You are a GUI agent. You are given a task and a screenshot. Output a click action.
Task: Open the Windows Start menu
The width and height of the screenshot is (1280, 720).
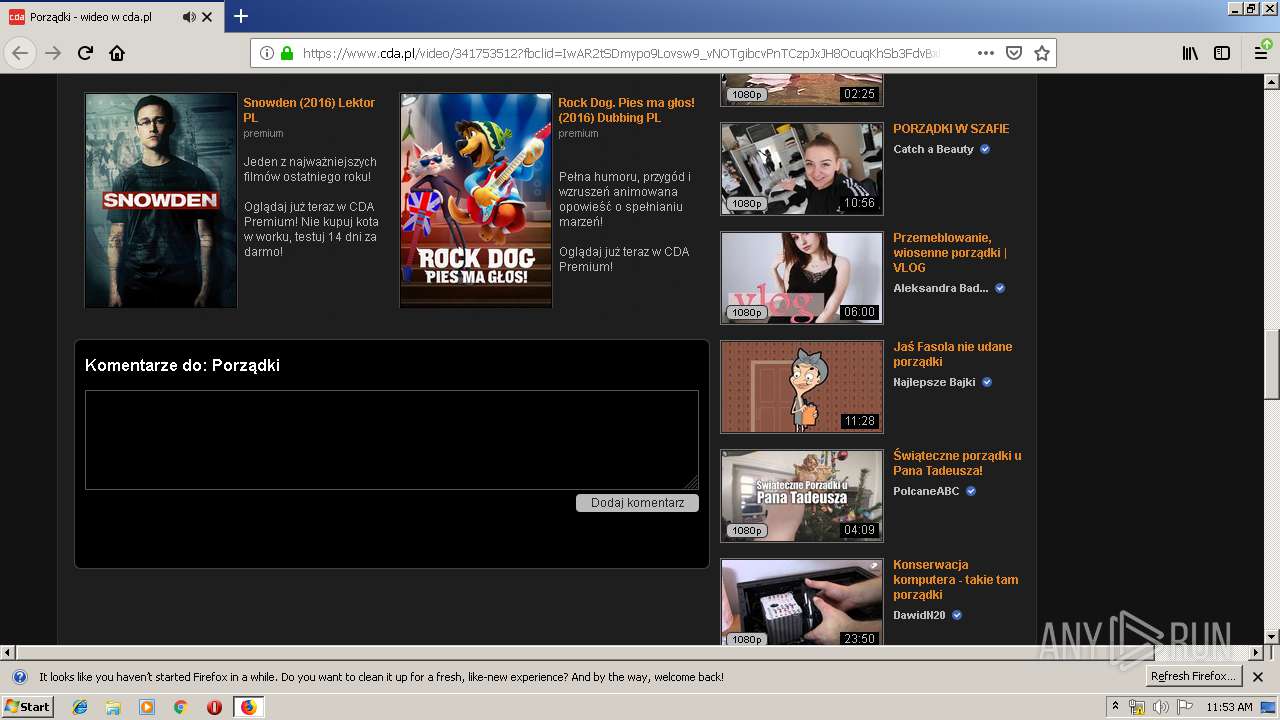coord(28,707)
